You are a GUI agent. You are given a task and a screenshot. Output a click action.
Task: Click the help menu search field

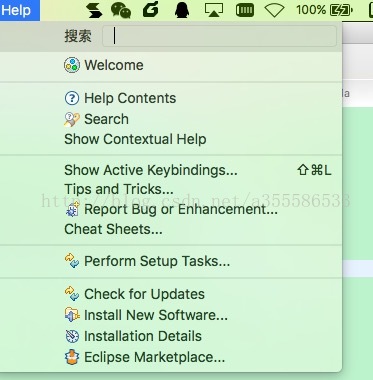pyautogui.click(x=219, y=36)
